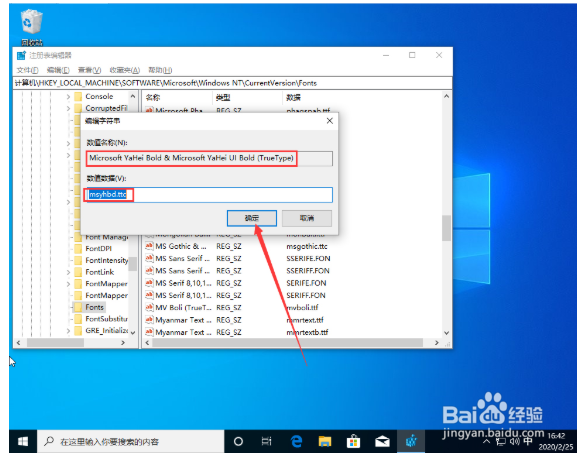
Task: Click the 中 input method indicator
Action: 528,441
